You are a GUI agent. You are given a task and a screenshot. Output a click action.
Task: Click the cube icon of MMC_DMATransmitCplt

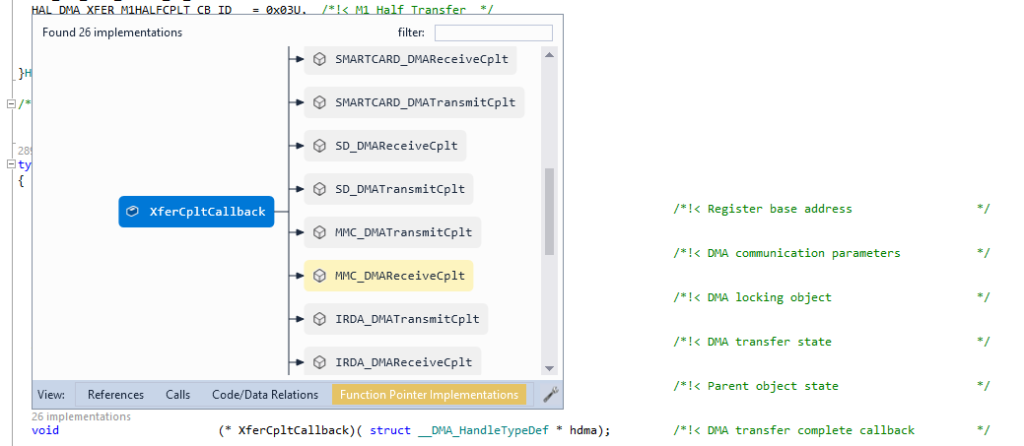[x=320, y=233]
